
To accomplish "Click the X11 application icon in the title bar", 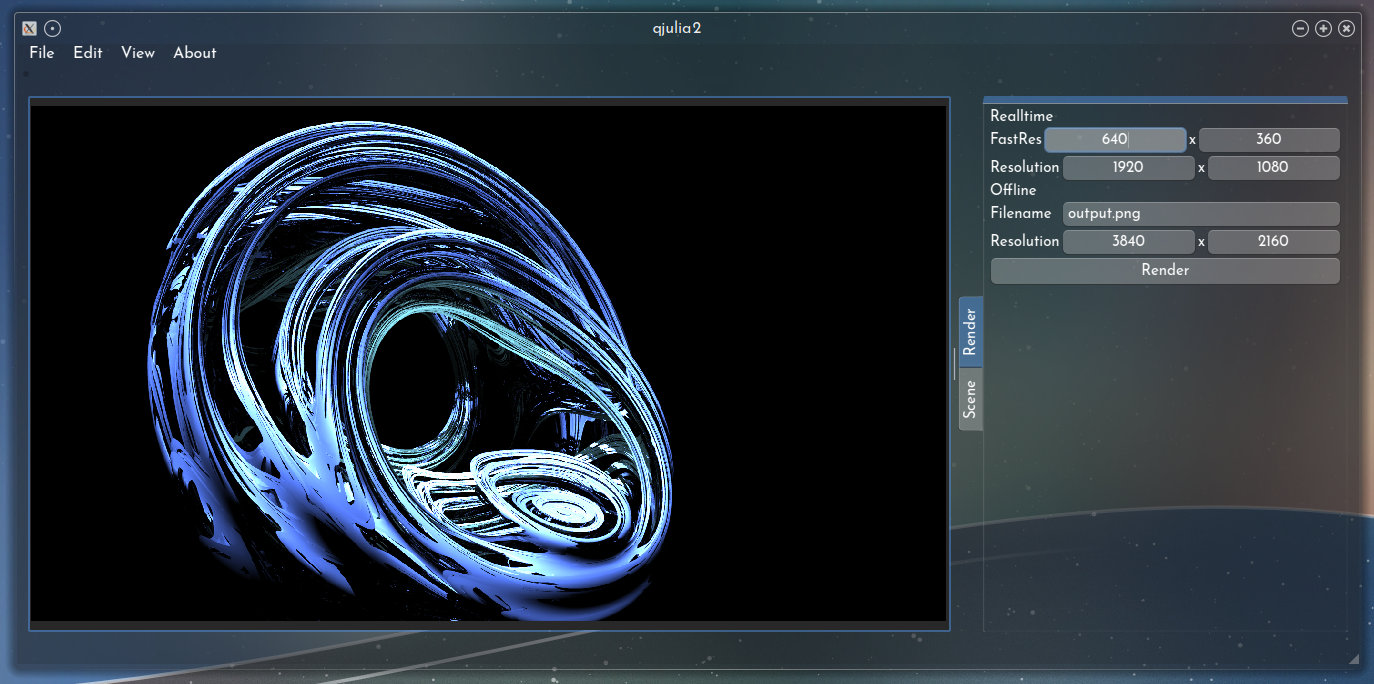I will (30, 28).
